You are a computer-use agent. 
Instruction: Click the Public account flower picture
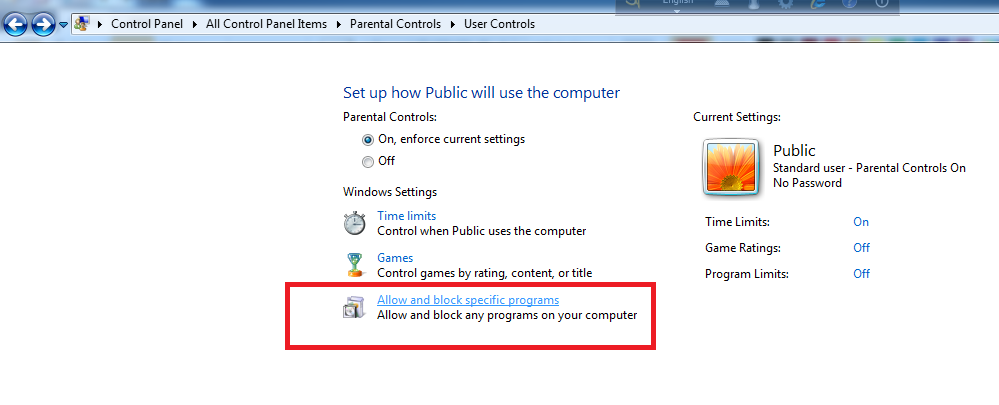732,165
